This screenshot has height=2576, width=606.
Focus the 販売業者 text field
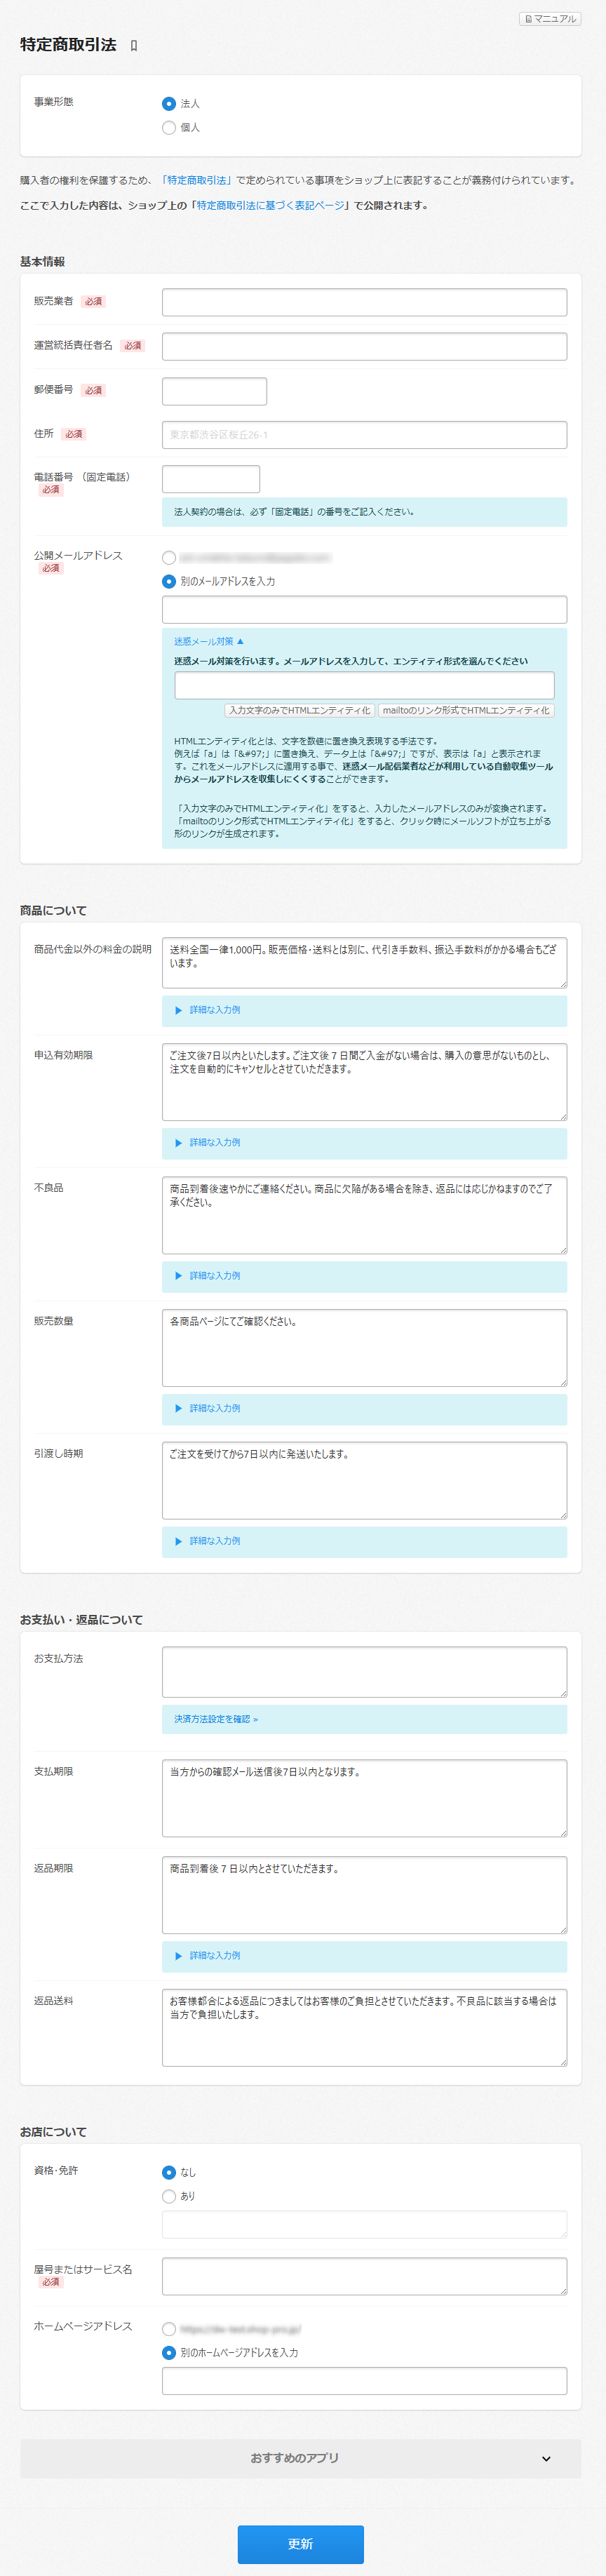[364, 302]
